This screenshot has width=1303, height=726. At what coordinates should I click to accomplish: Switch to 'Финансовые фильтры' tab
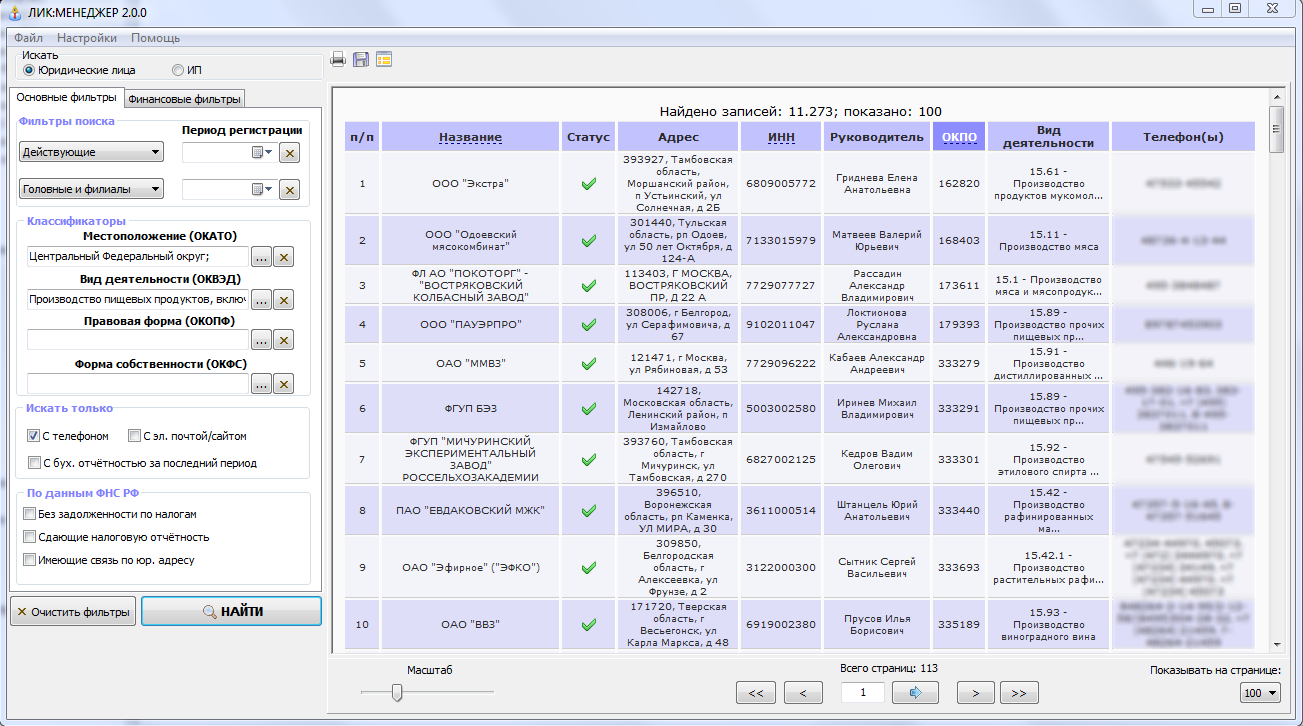pos(184,99)
